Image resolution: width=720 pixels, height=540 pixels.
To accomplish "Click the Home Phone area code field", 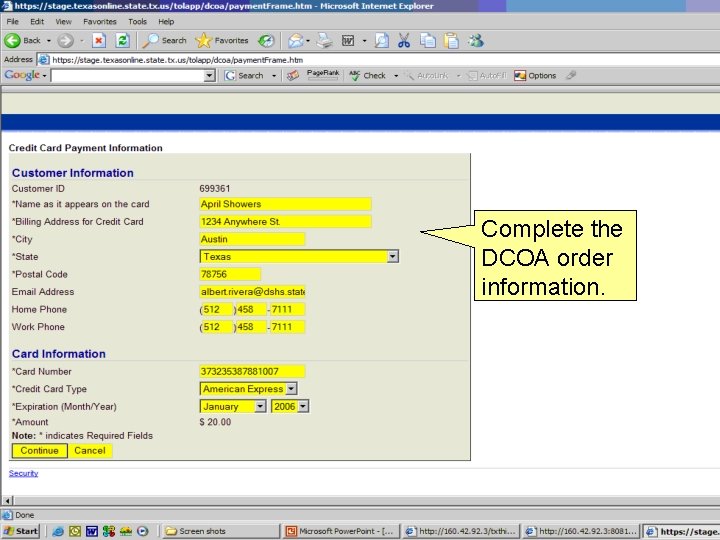I will [x=218, y=309].
